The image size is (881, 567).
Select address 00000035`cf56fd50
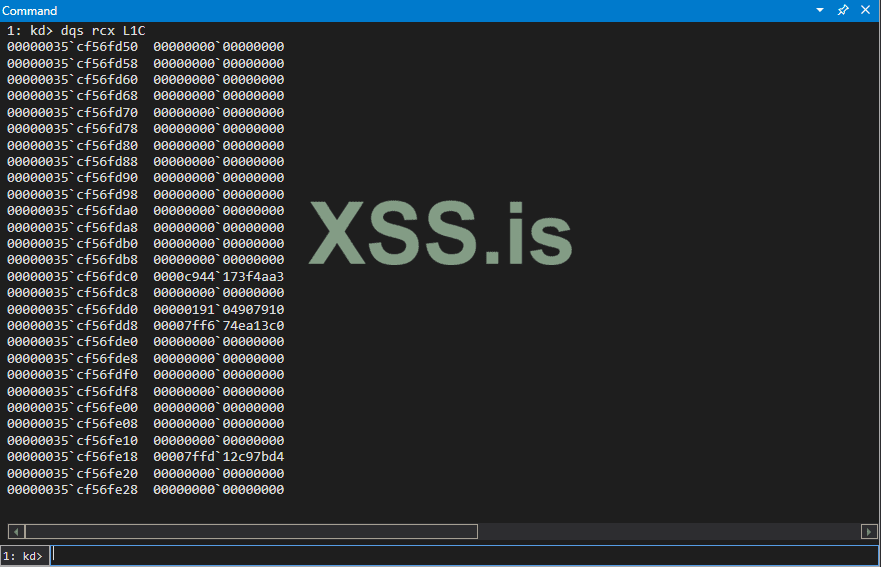72,47
